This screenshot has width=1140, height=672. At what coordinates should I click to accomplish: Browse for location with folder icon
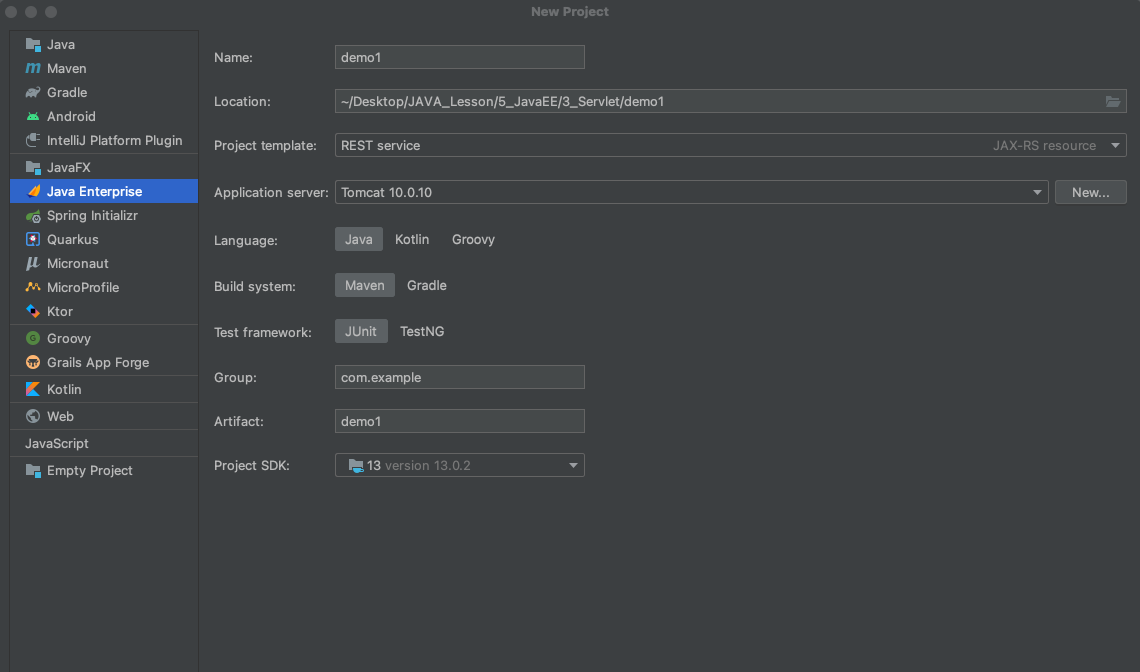[x=1112, y=101]
